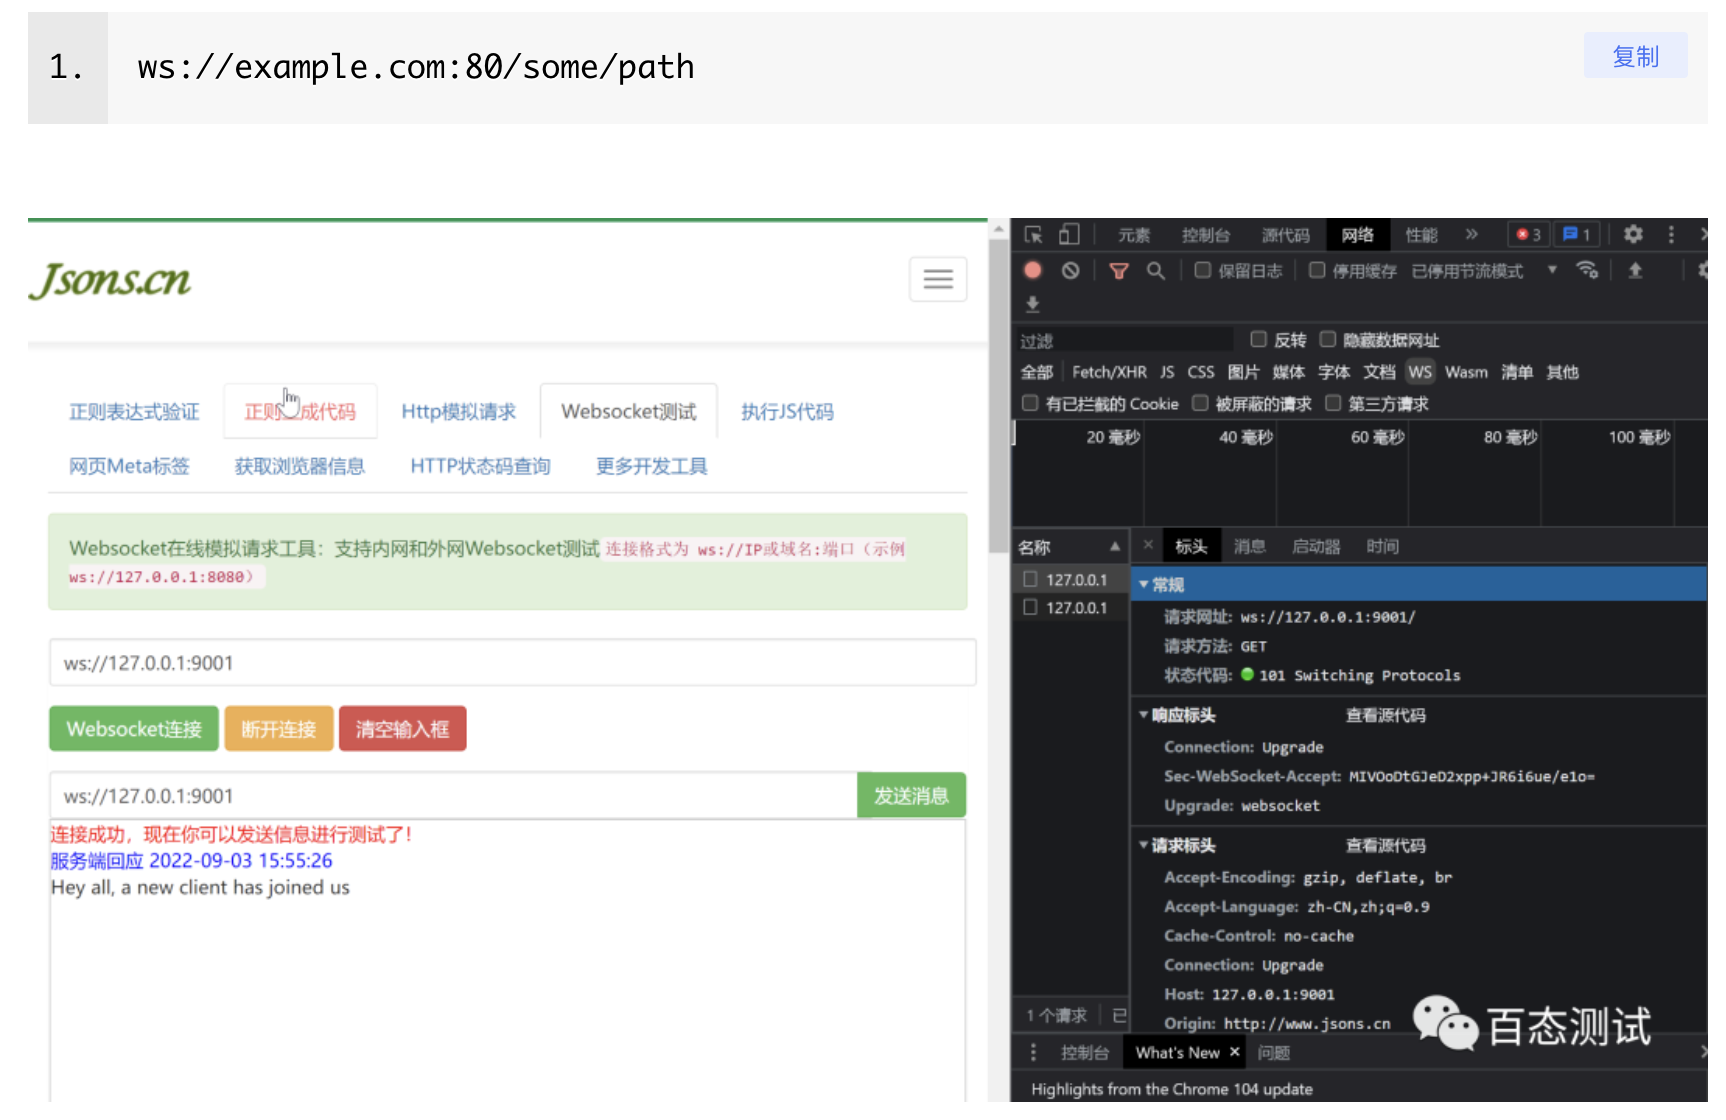Switch to the 元素 DevTools tab
Screen dimensions: 1726x1120
pyautogui.click(x=1134, y=235)
